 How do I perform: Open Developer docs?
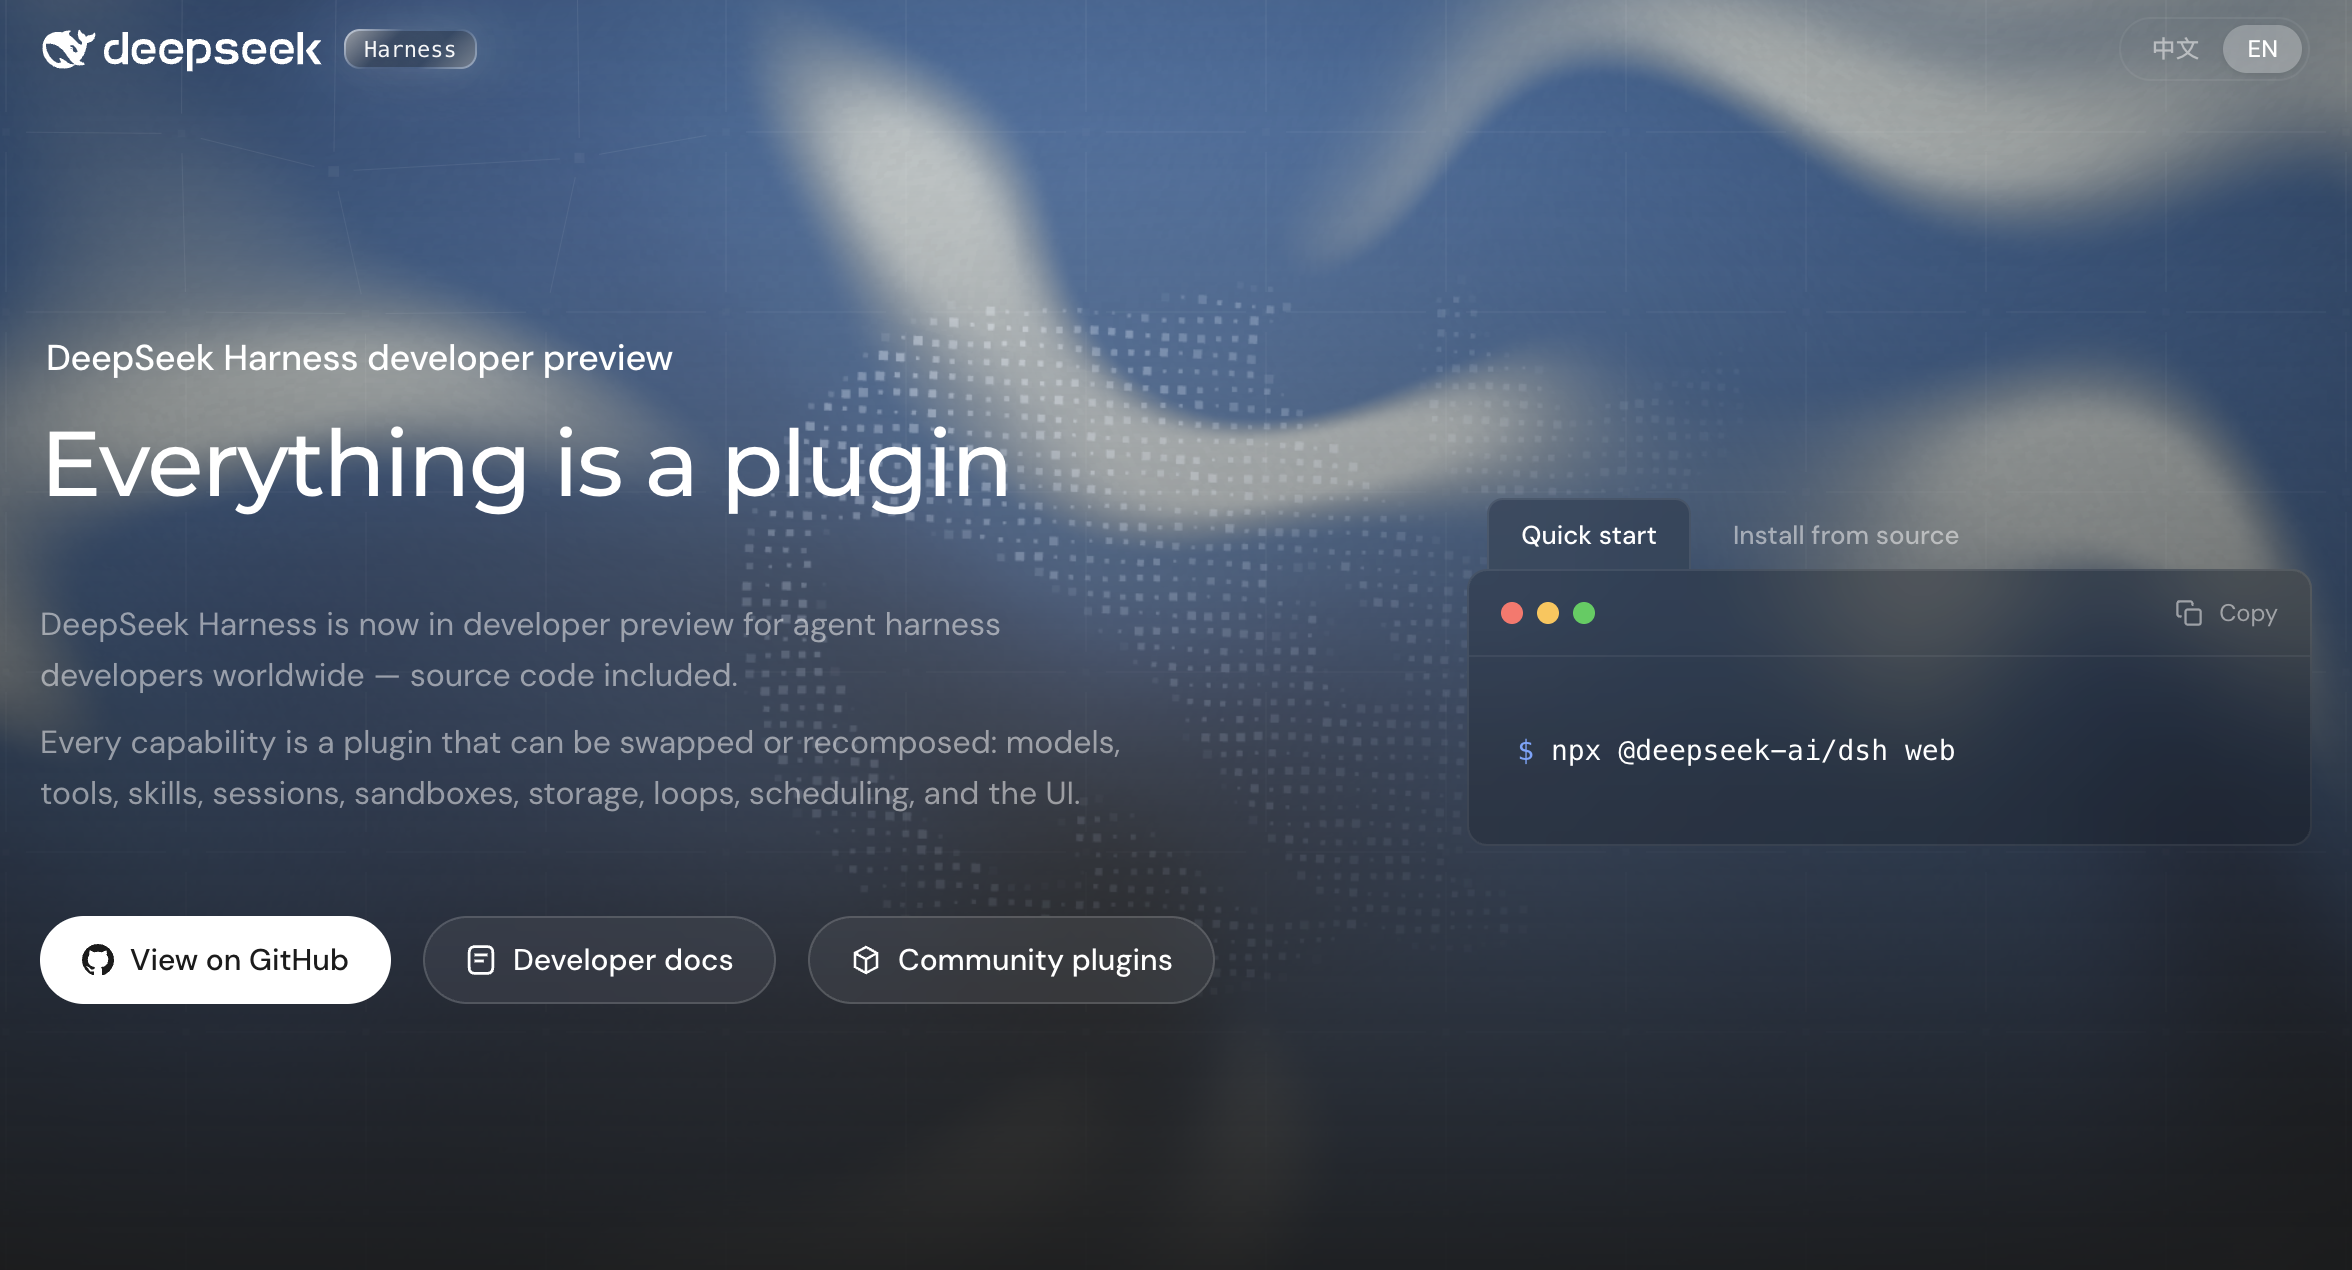pos(599,960)
